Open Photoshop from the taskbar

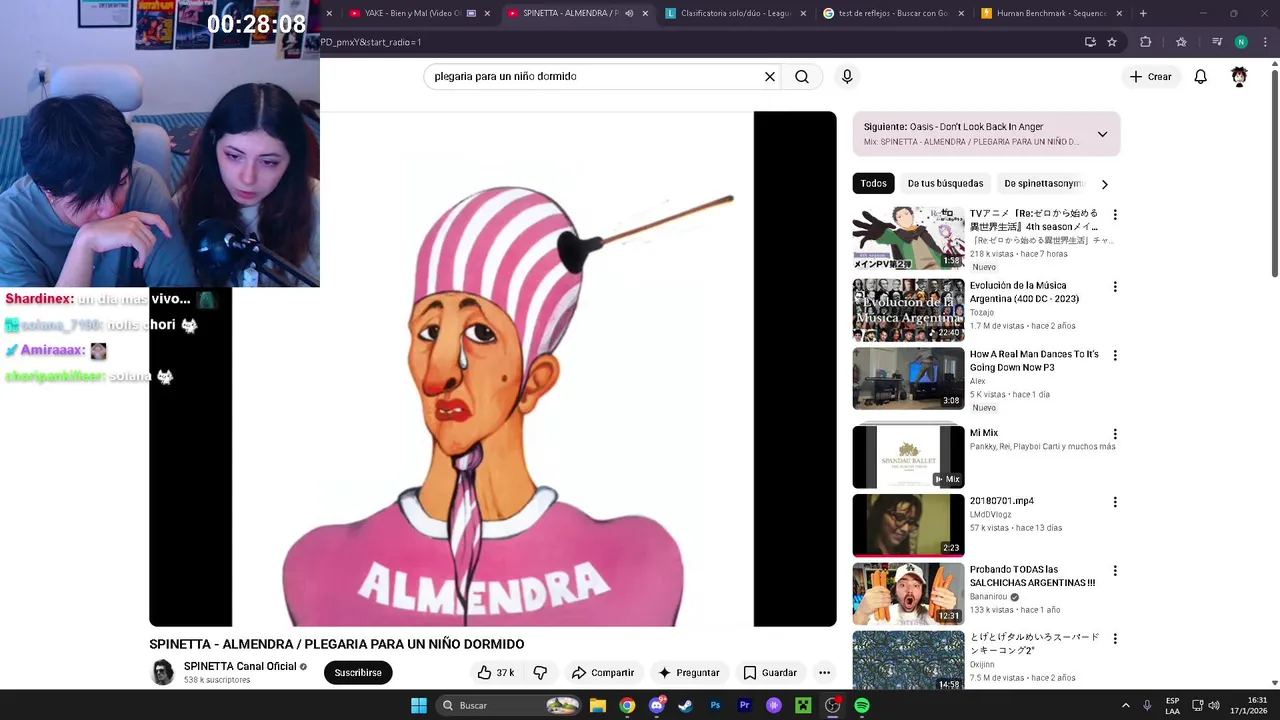point(715,705)
